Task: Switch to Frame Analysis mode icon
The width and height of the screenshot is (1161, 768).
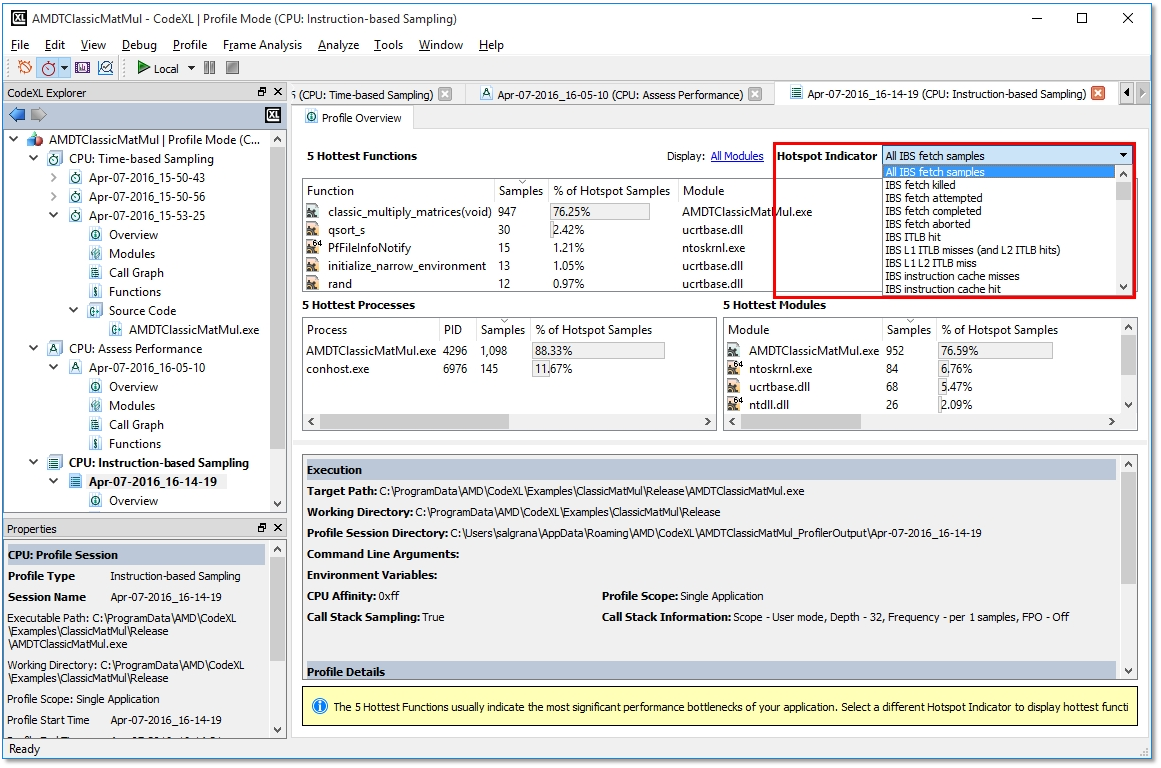Action: [x=82, y=68]
